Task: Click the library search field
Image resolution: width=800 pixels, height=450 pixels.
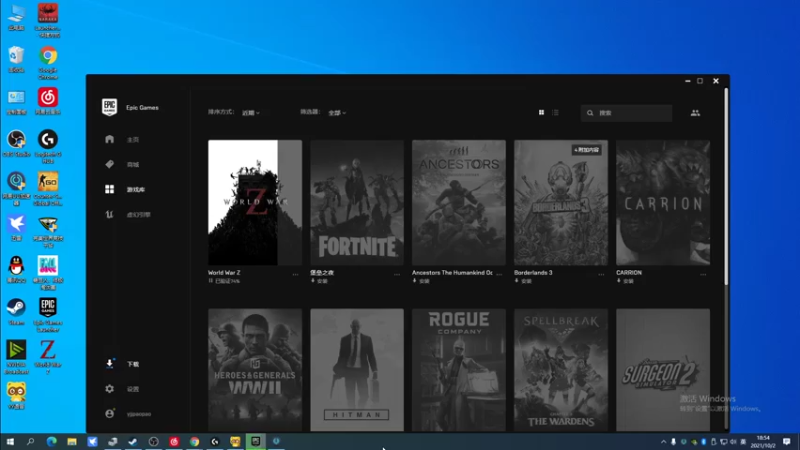Action: click(x=626, y=113)
